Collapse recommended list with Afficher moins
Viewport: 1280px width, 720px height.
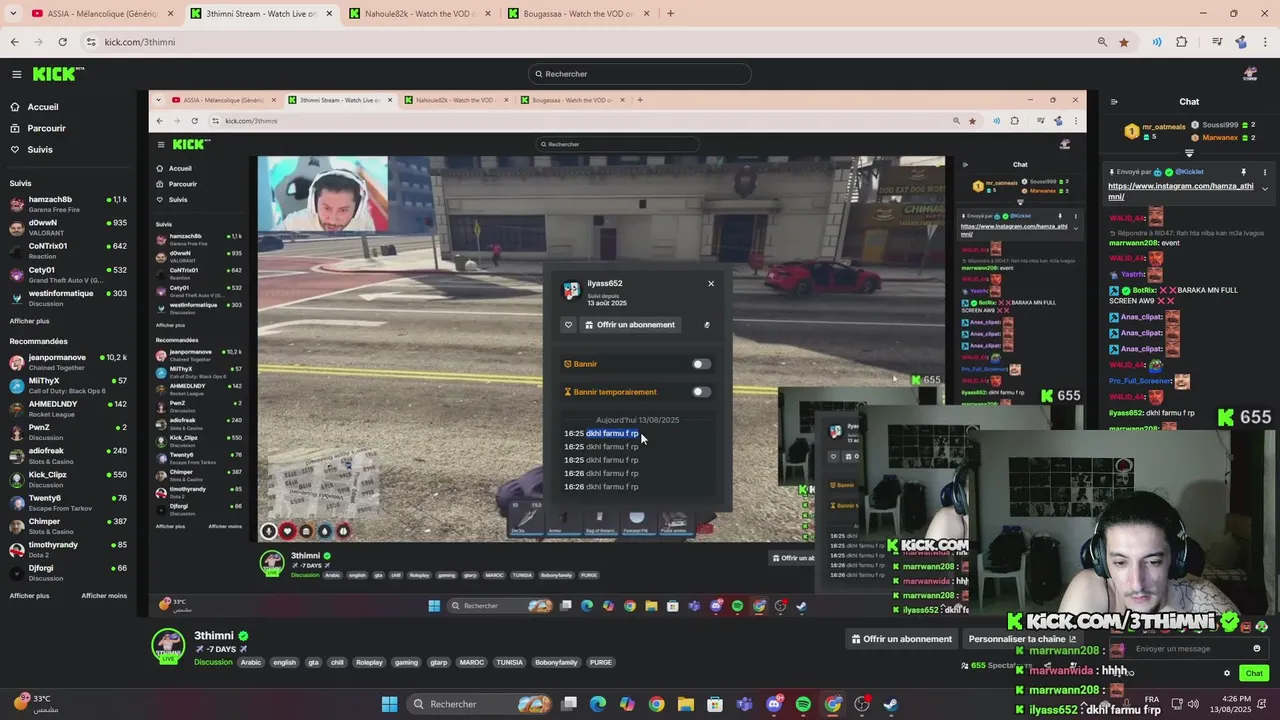click(x=104, y=596)
